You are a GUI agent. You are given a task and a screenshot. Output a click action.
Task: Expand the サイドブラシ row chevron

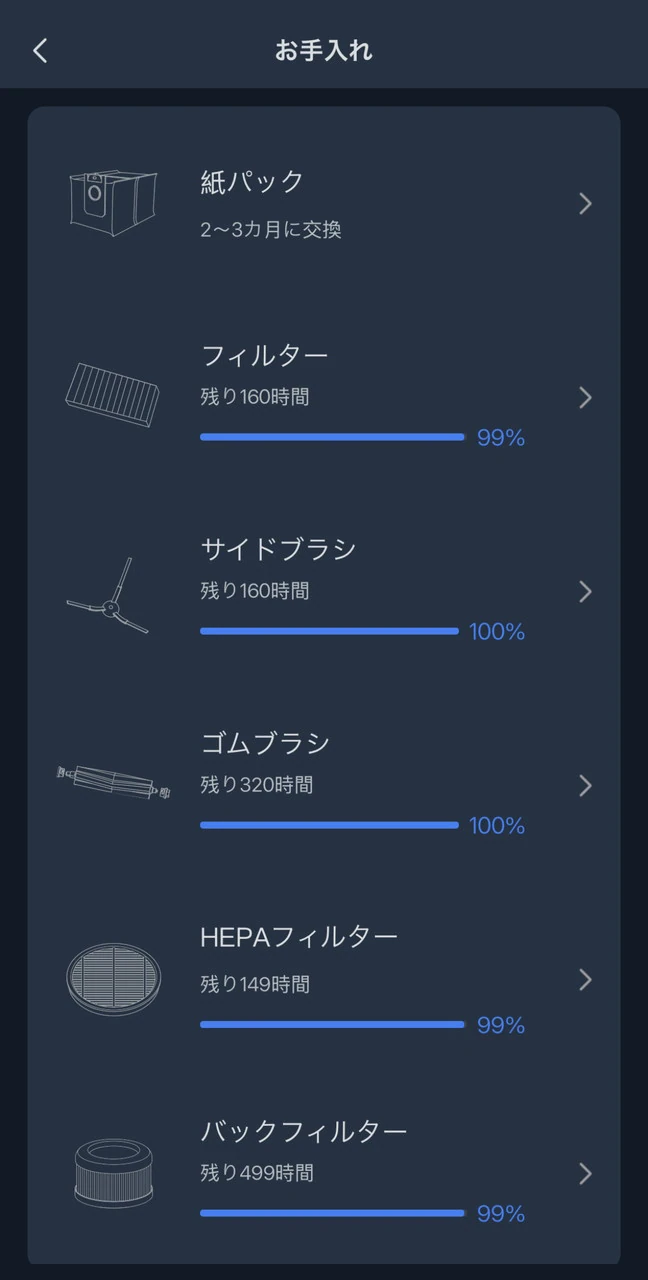586,592
